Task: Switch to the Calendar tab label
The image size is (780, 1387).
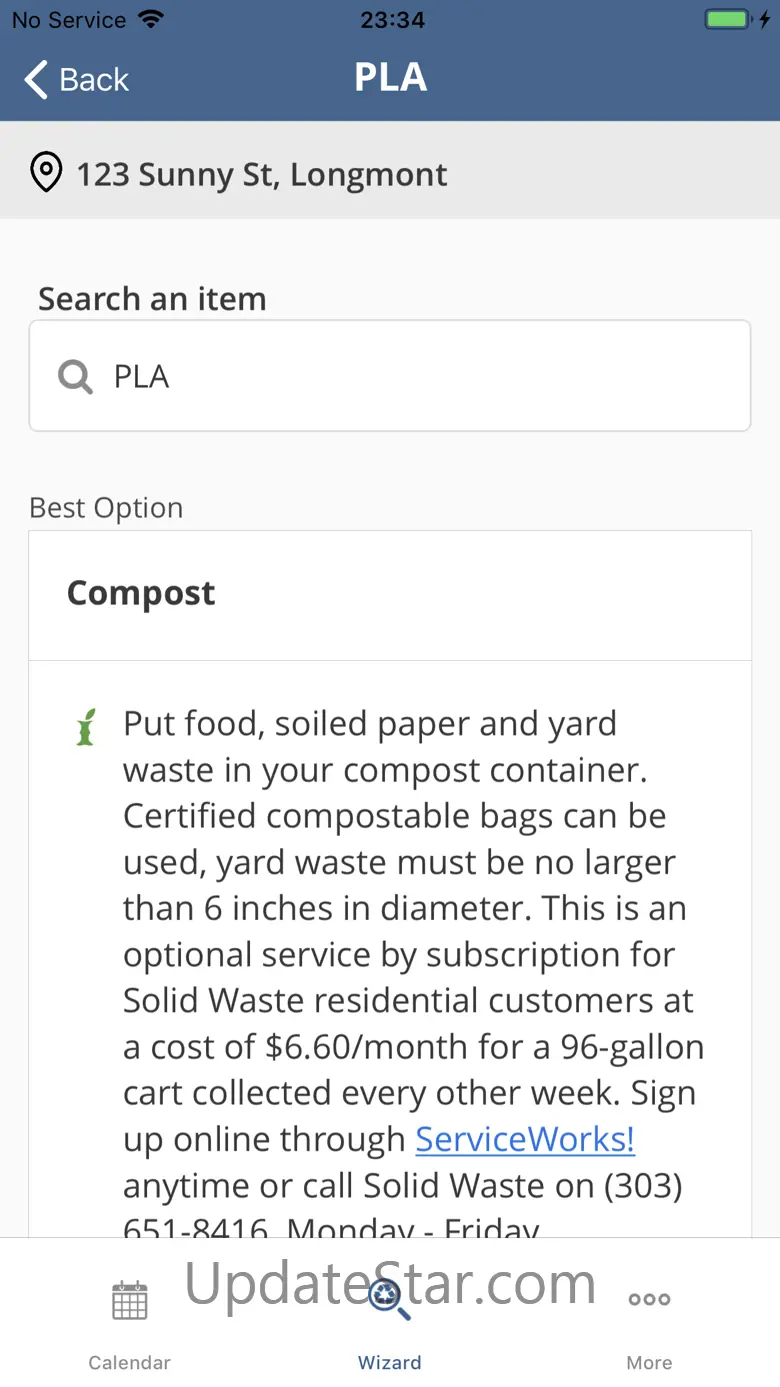Action: (x=129, y=1362)
